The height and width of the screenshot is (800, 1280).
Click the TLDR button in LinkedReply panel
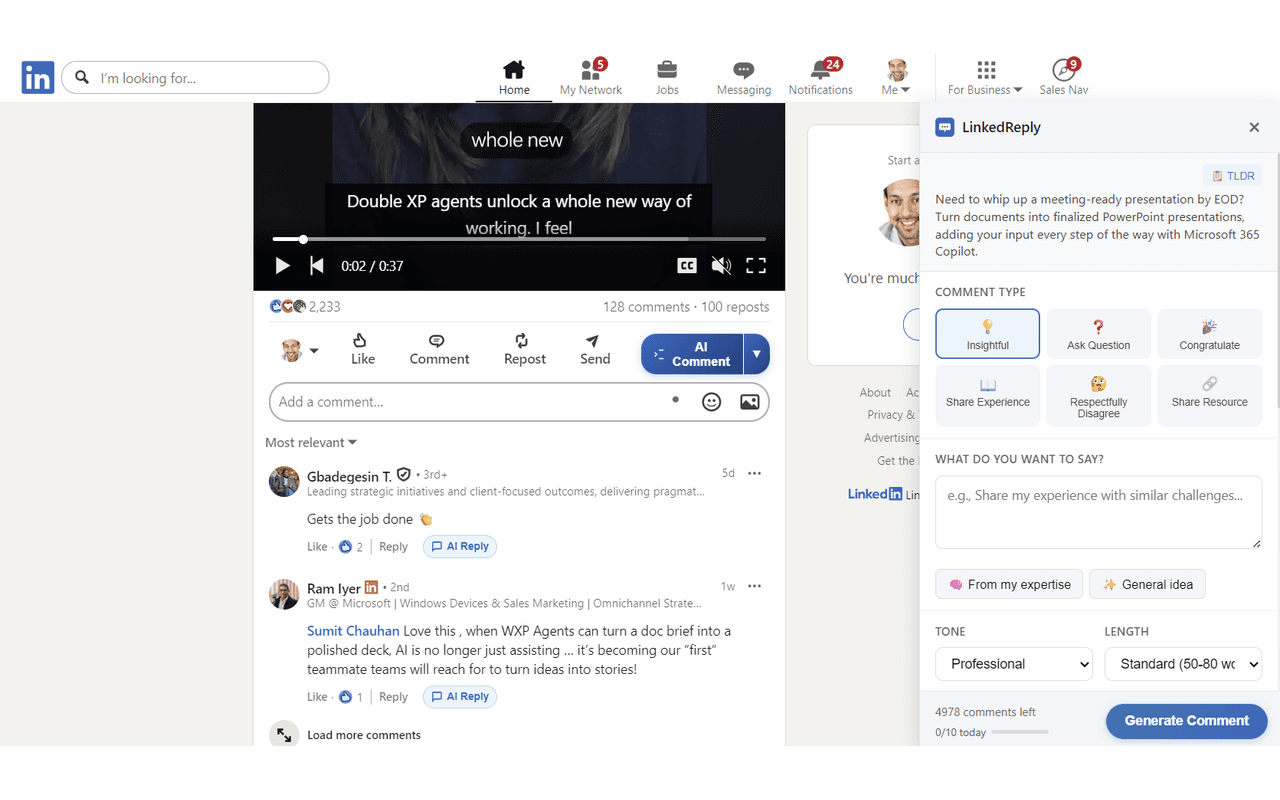pyautogui.click(x=1232, y=175)
